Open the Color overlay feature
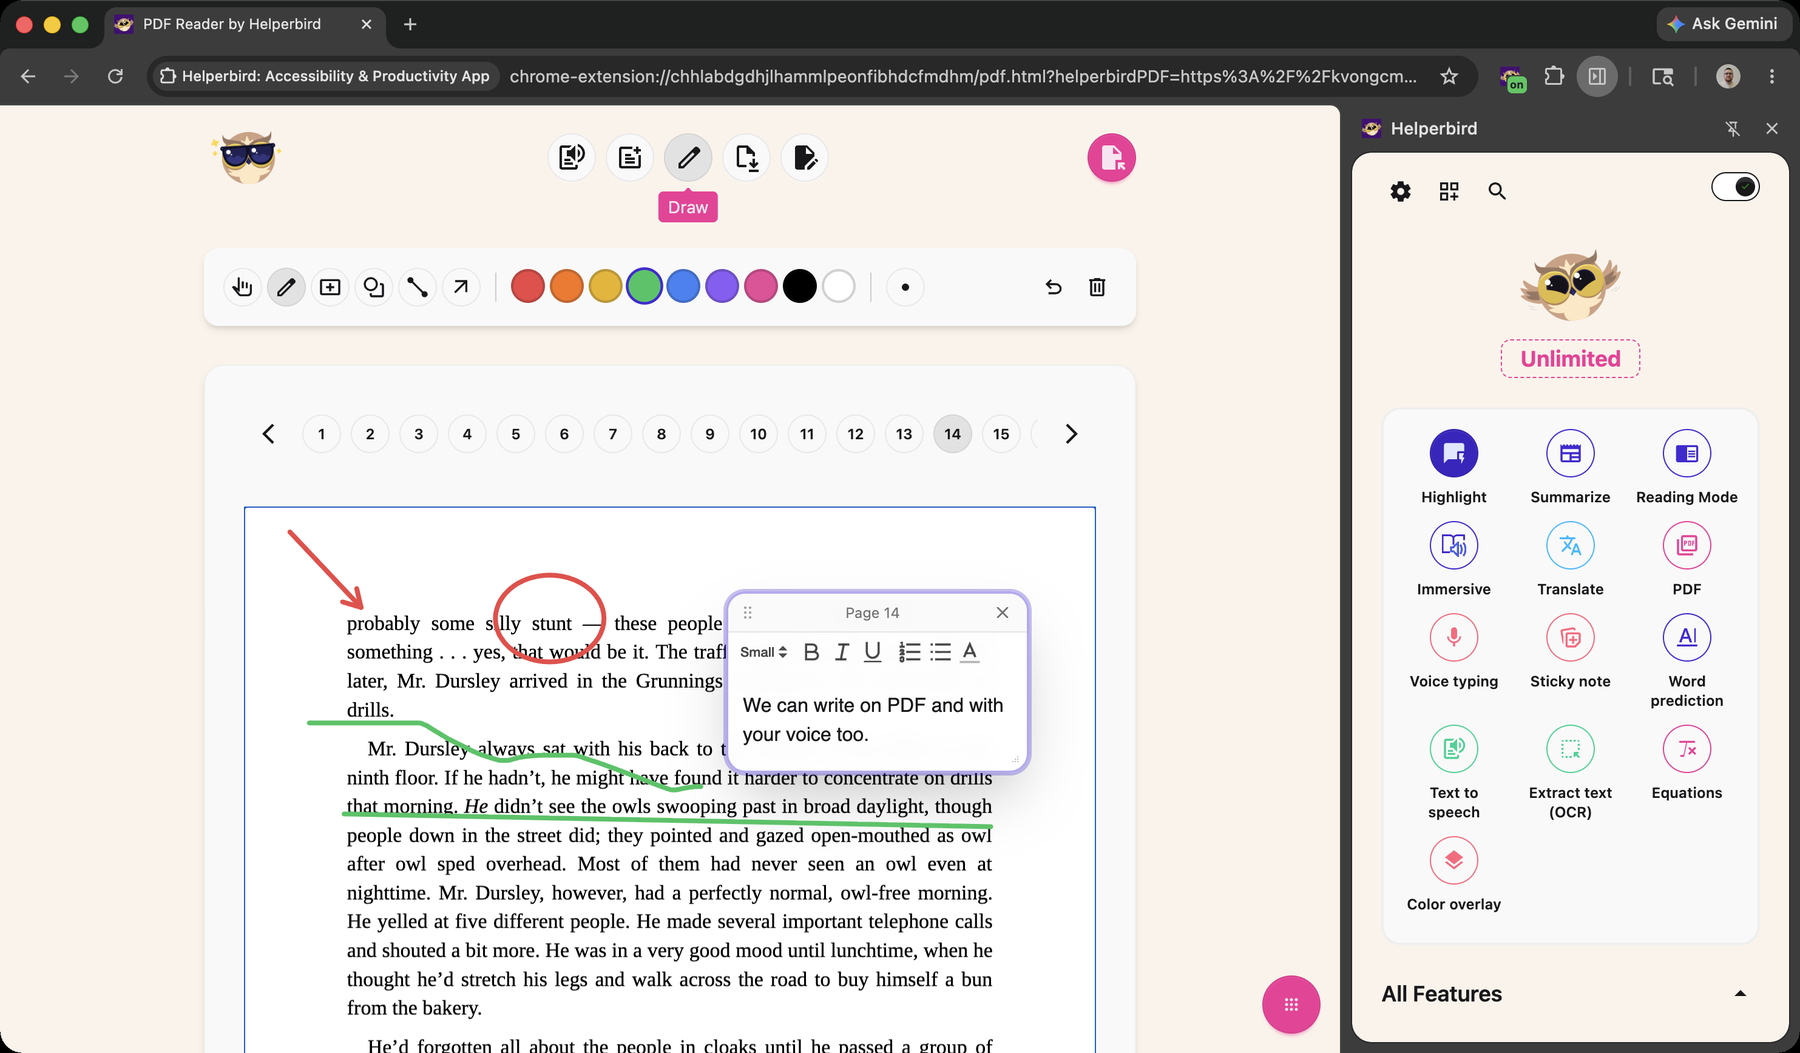The height and width of the screenshot is (1053, 1800). tap(1454, 874)
